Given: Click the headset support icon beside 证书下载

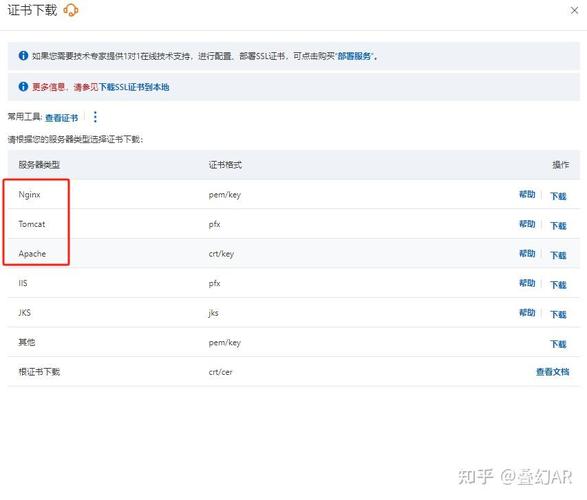Looking at the screenshot, I should [x=71, y=10].
